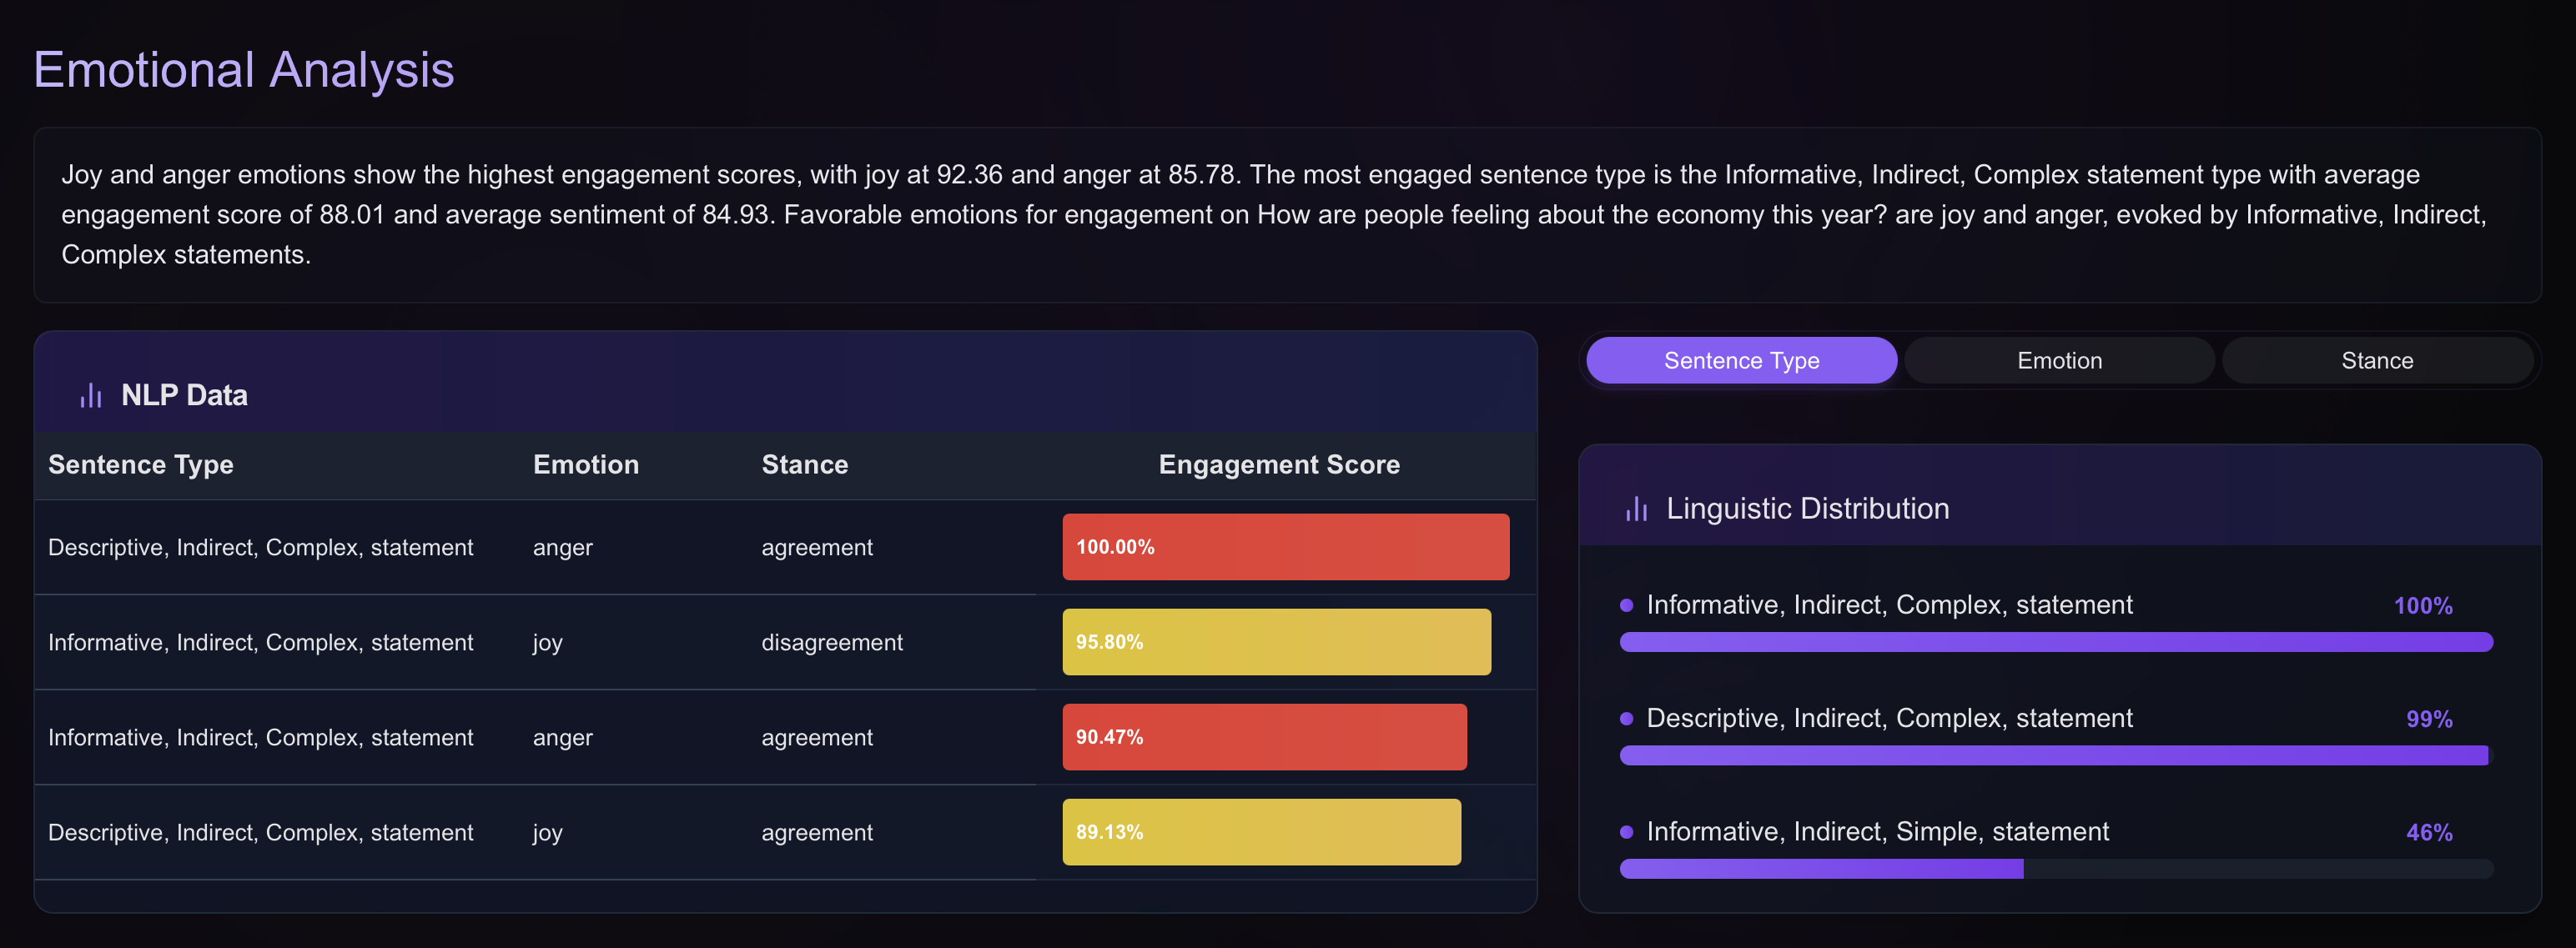Click the NLP Data bar chart icon

[x=91, y=394]
